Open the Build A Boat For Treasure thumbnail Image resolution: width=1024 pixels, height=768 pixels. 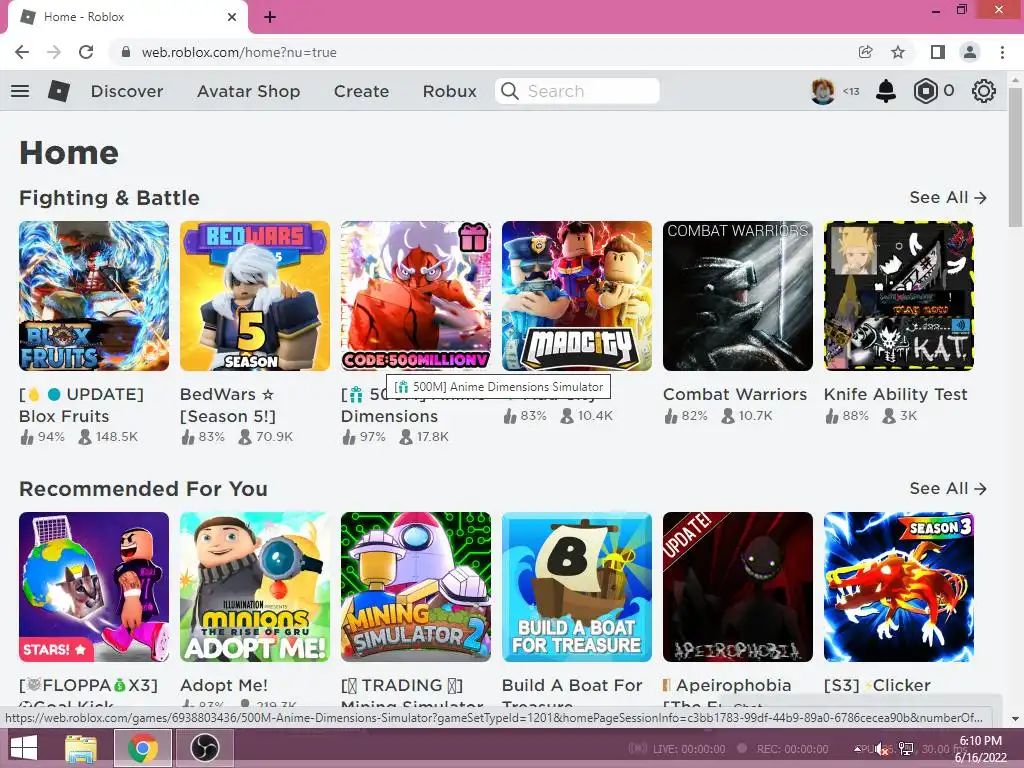pyautogui.click(x=577, y=587)
